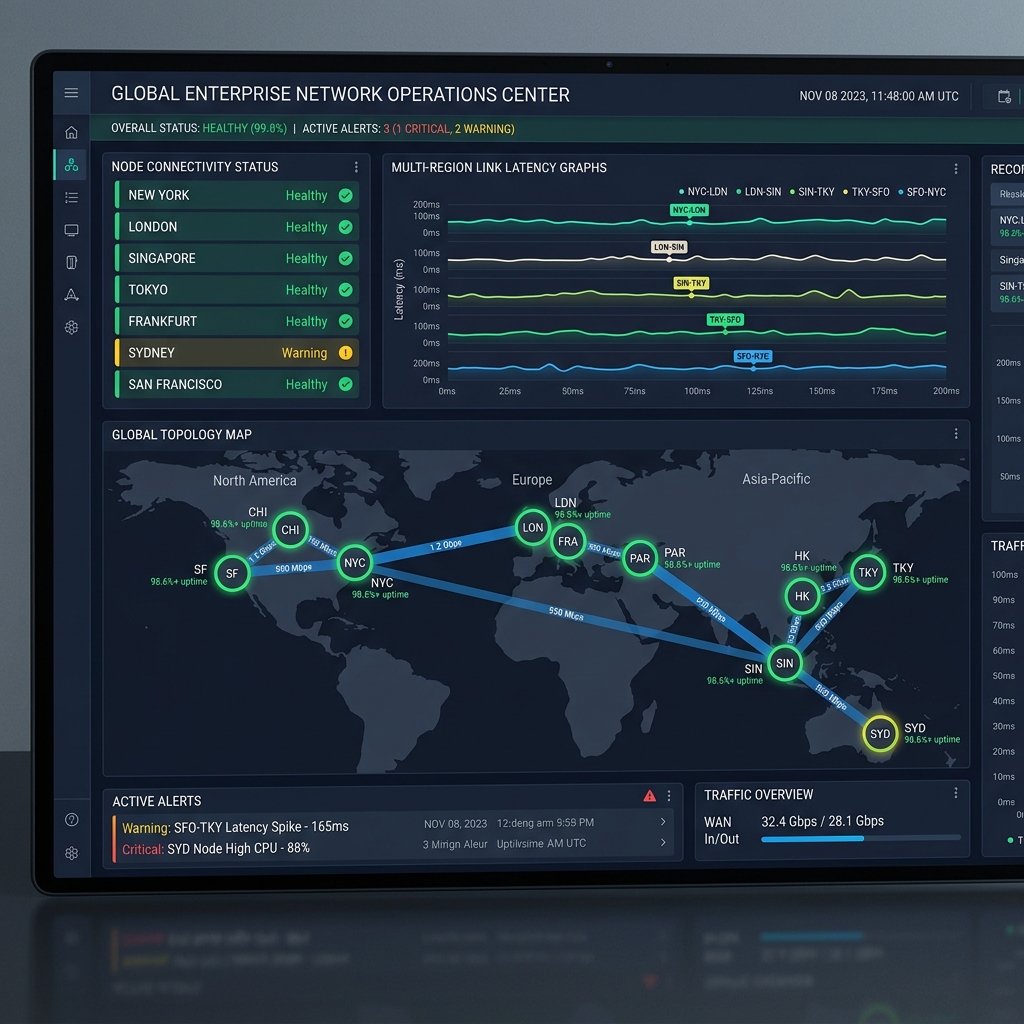Click the HK node on topology map
Viewport: 1024px width, 1024px height.
(802, 596)
